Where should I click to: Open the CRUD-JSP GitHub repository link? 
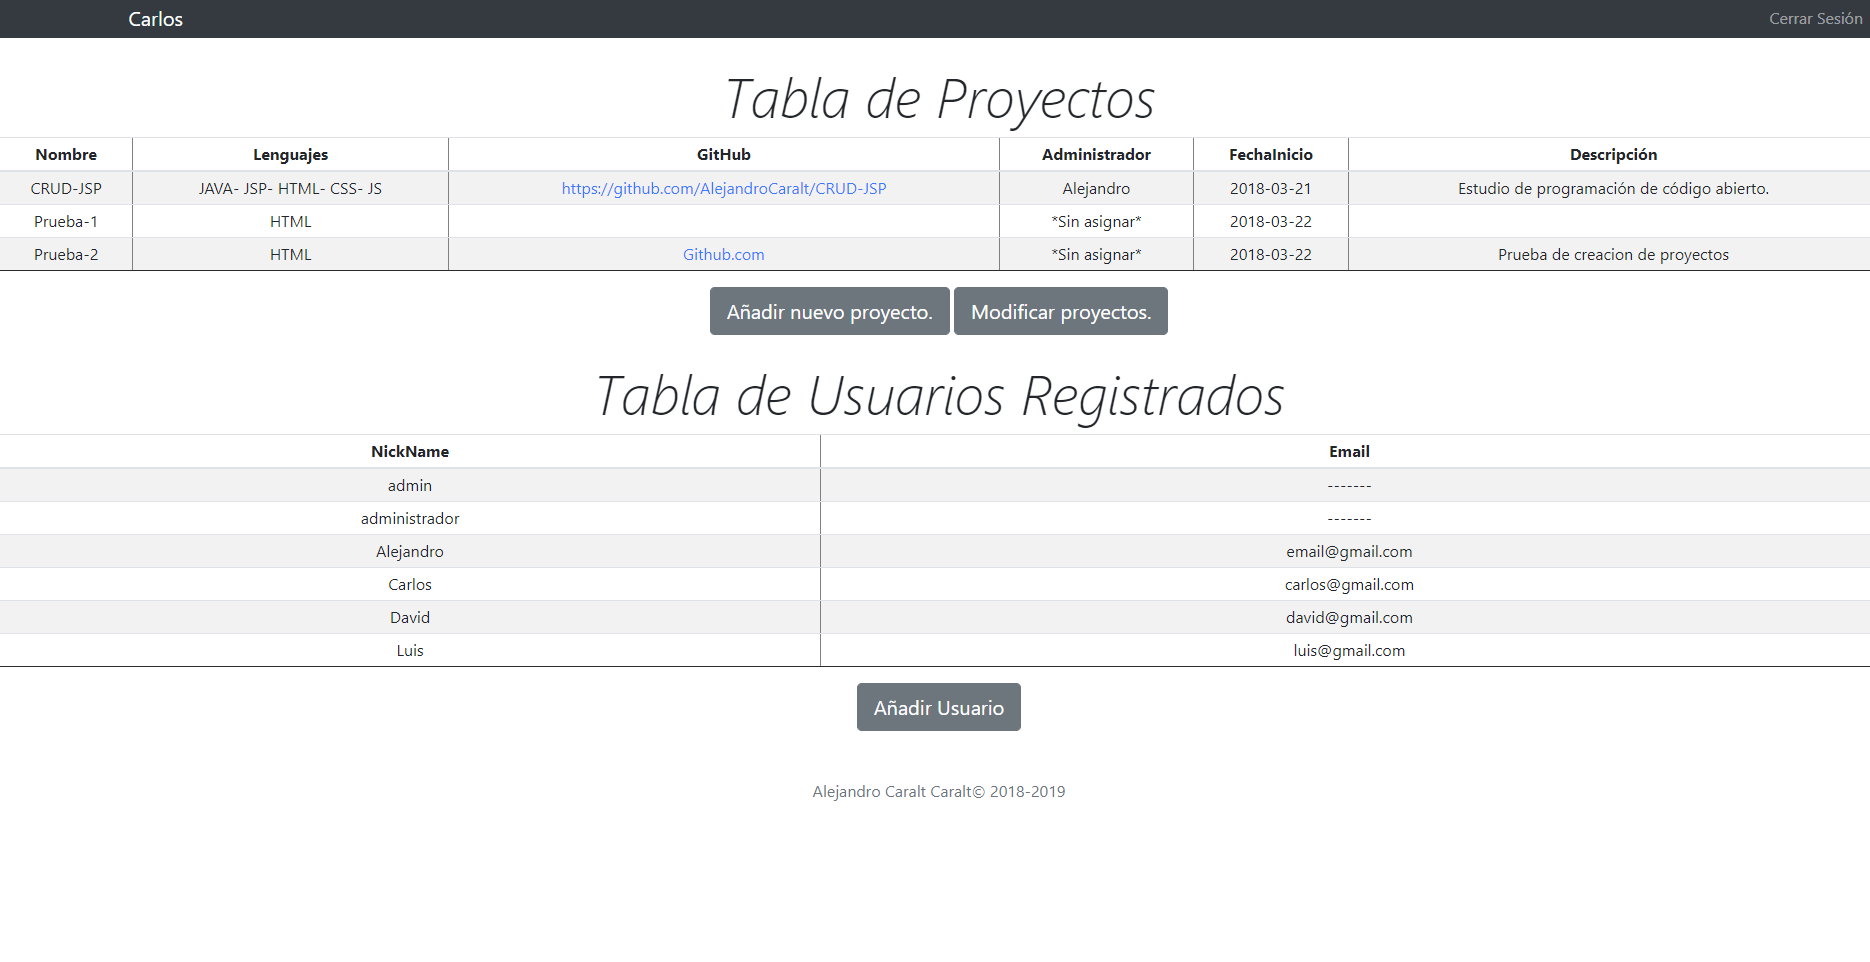click(724, 188)
